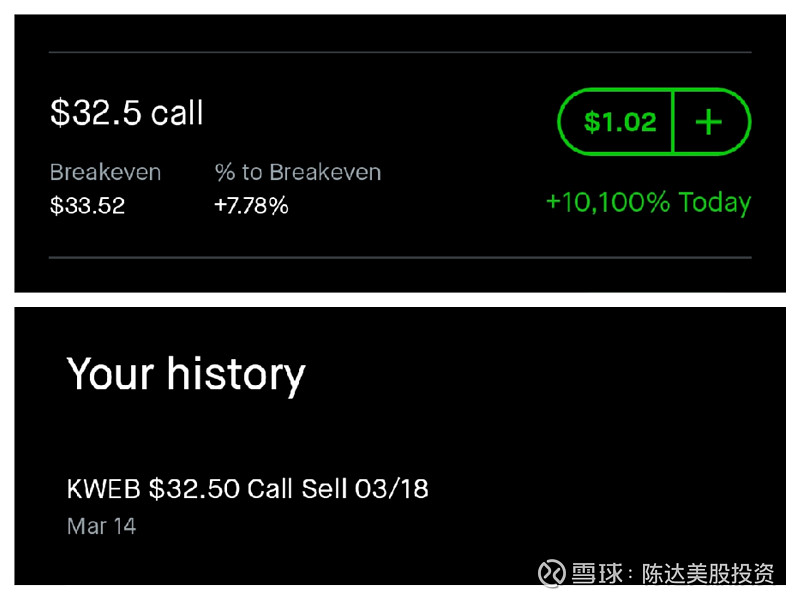Click the Xueqiu snowball logo icon
This screenshot has height=600, width=800.
tap(552, 573)
